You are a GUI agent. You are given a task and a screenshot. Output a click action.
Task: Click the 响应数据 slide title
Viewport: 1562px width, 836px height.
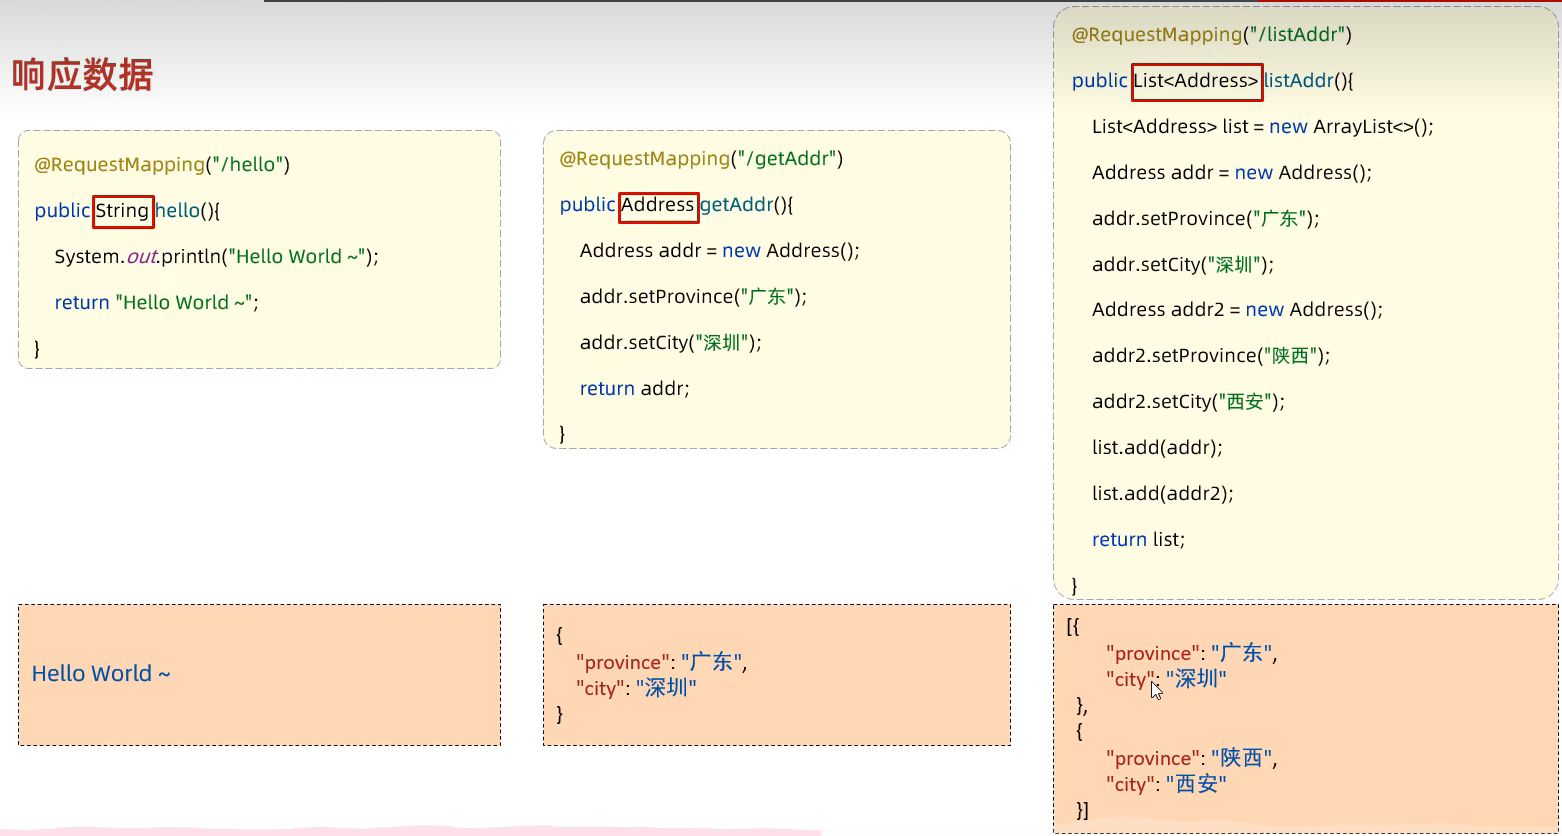[82, 76]
